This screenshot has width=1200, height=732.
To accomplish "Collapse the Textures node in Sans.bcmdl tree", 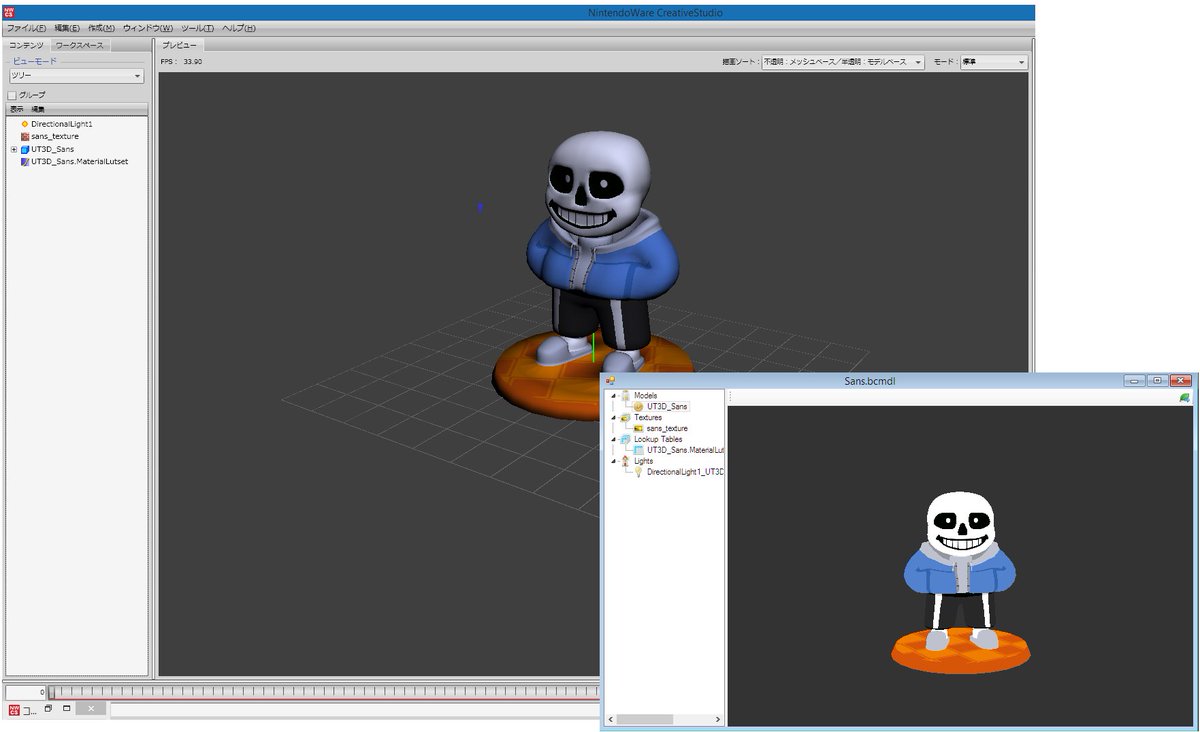I will pyautogui.click(x=614, y=418).
